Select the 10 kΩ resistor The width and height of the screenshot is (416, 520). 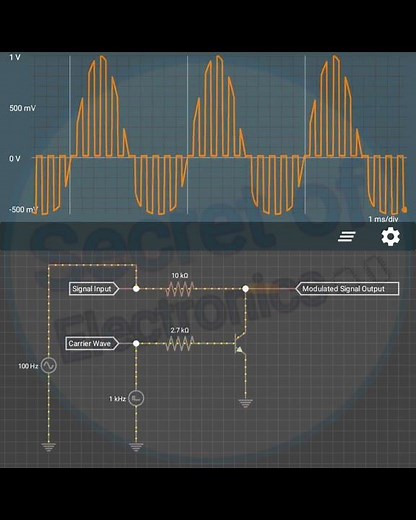click(x=180, y=289)
